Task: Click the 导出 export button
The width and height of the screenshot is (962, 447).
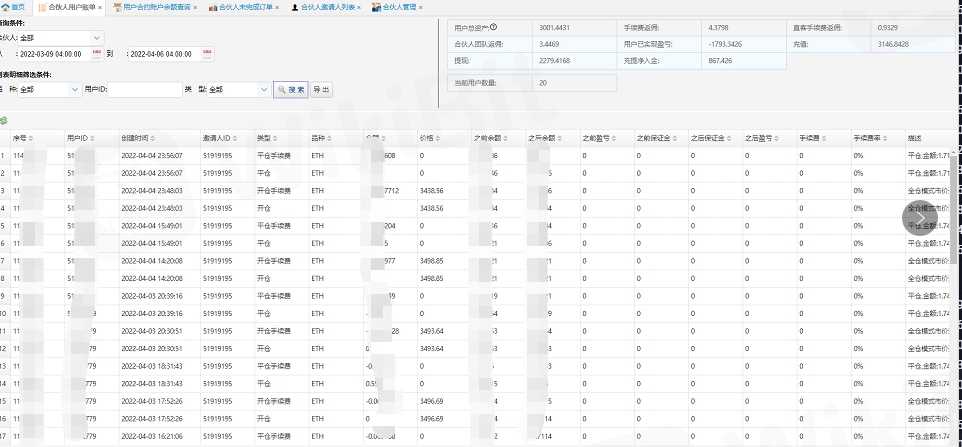Action: [x=321, y=90]
